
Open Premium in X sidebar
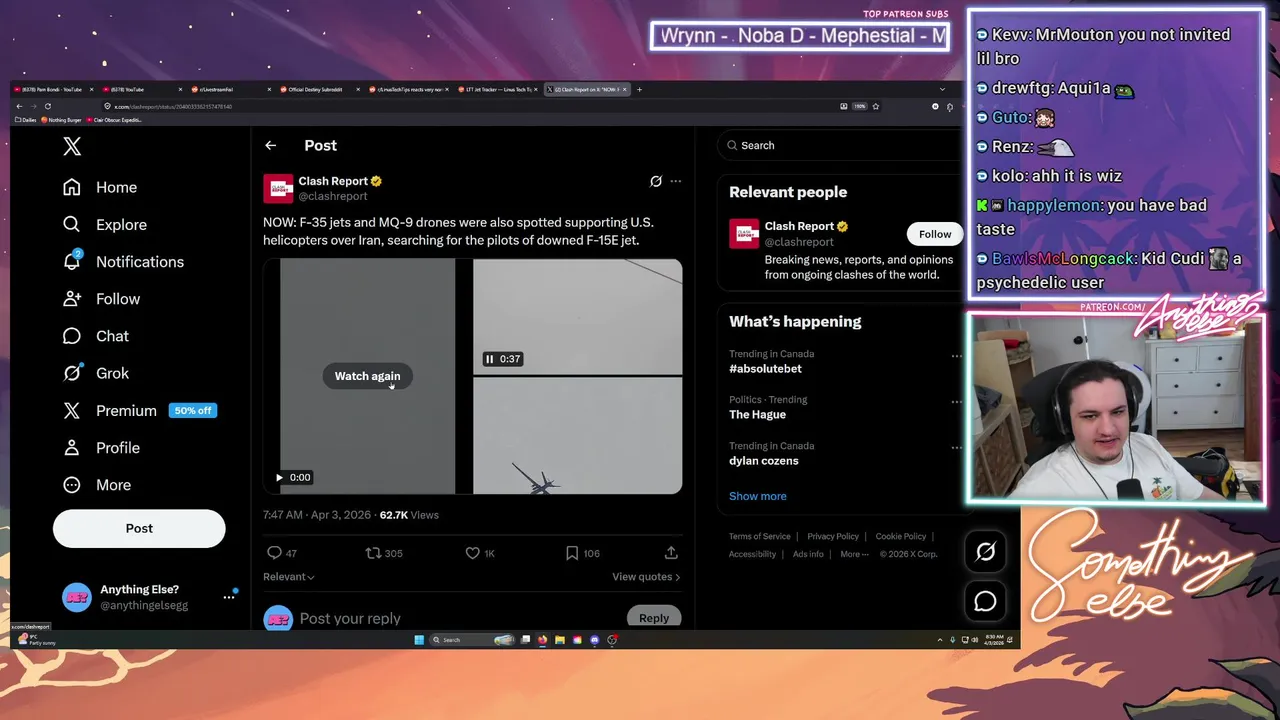point(110,411)
